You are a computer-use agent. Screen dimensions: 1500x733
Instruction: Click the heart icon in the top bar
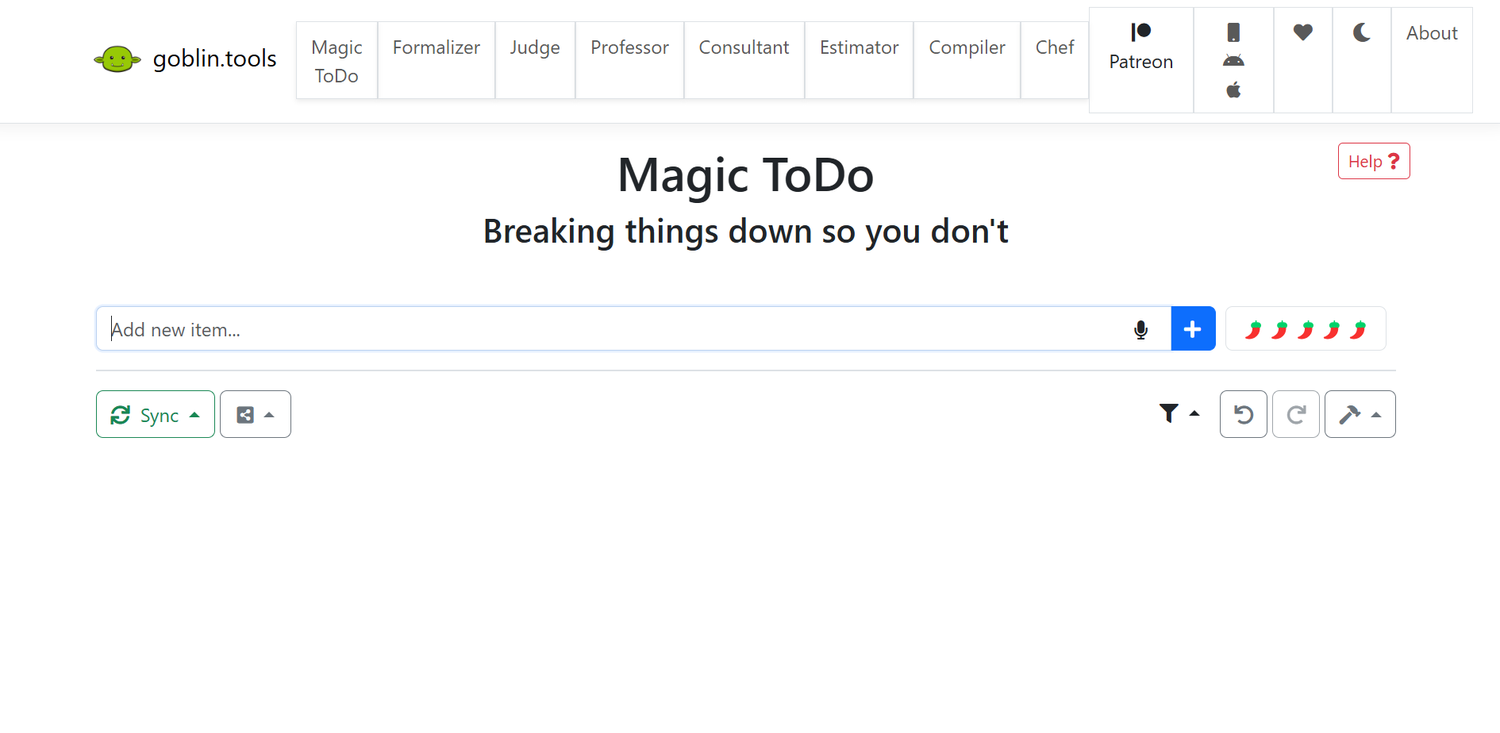click(x=1302, y=32)
